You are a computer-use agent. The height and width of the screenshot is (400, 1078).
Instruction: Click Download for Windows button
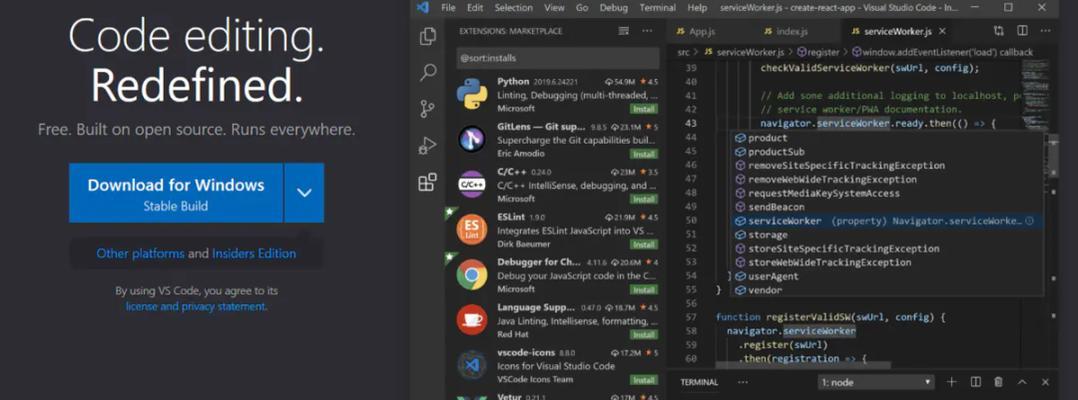click(x=176, y=192)
